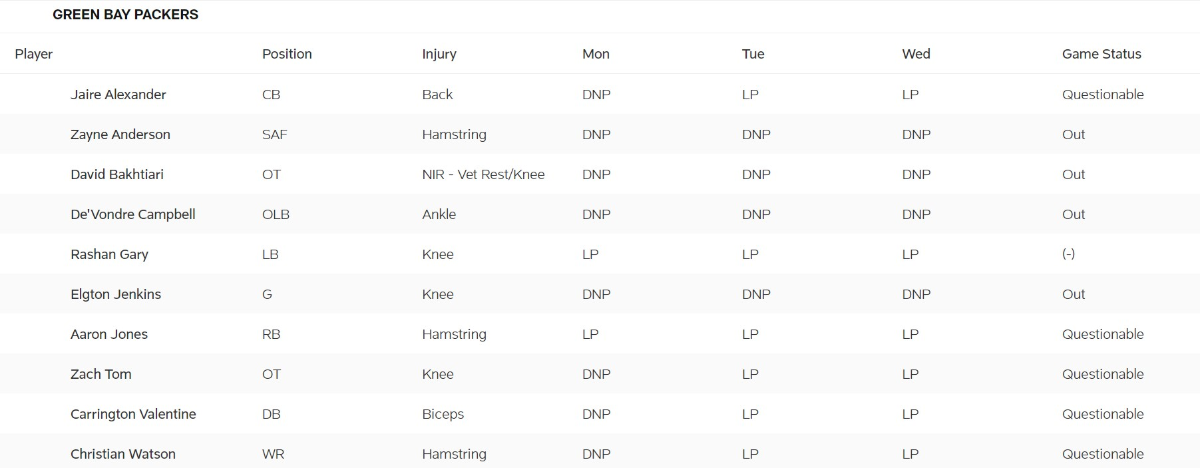Viewport: 1200px width, 468px height.
Task: Click the Player column header
Action: click(x=34, y=54)
